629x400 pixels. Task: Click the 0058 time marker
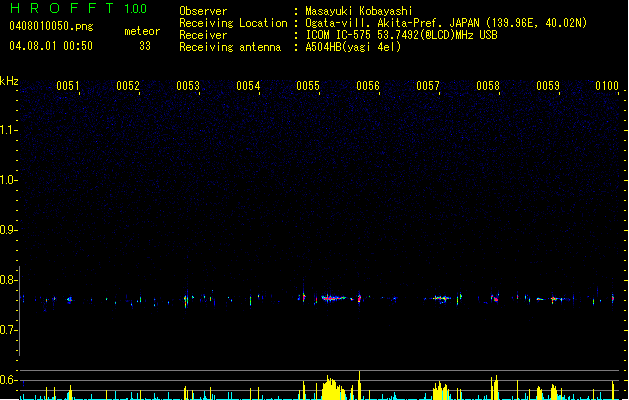pyautogui.click(x=488, y=86)
